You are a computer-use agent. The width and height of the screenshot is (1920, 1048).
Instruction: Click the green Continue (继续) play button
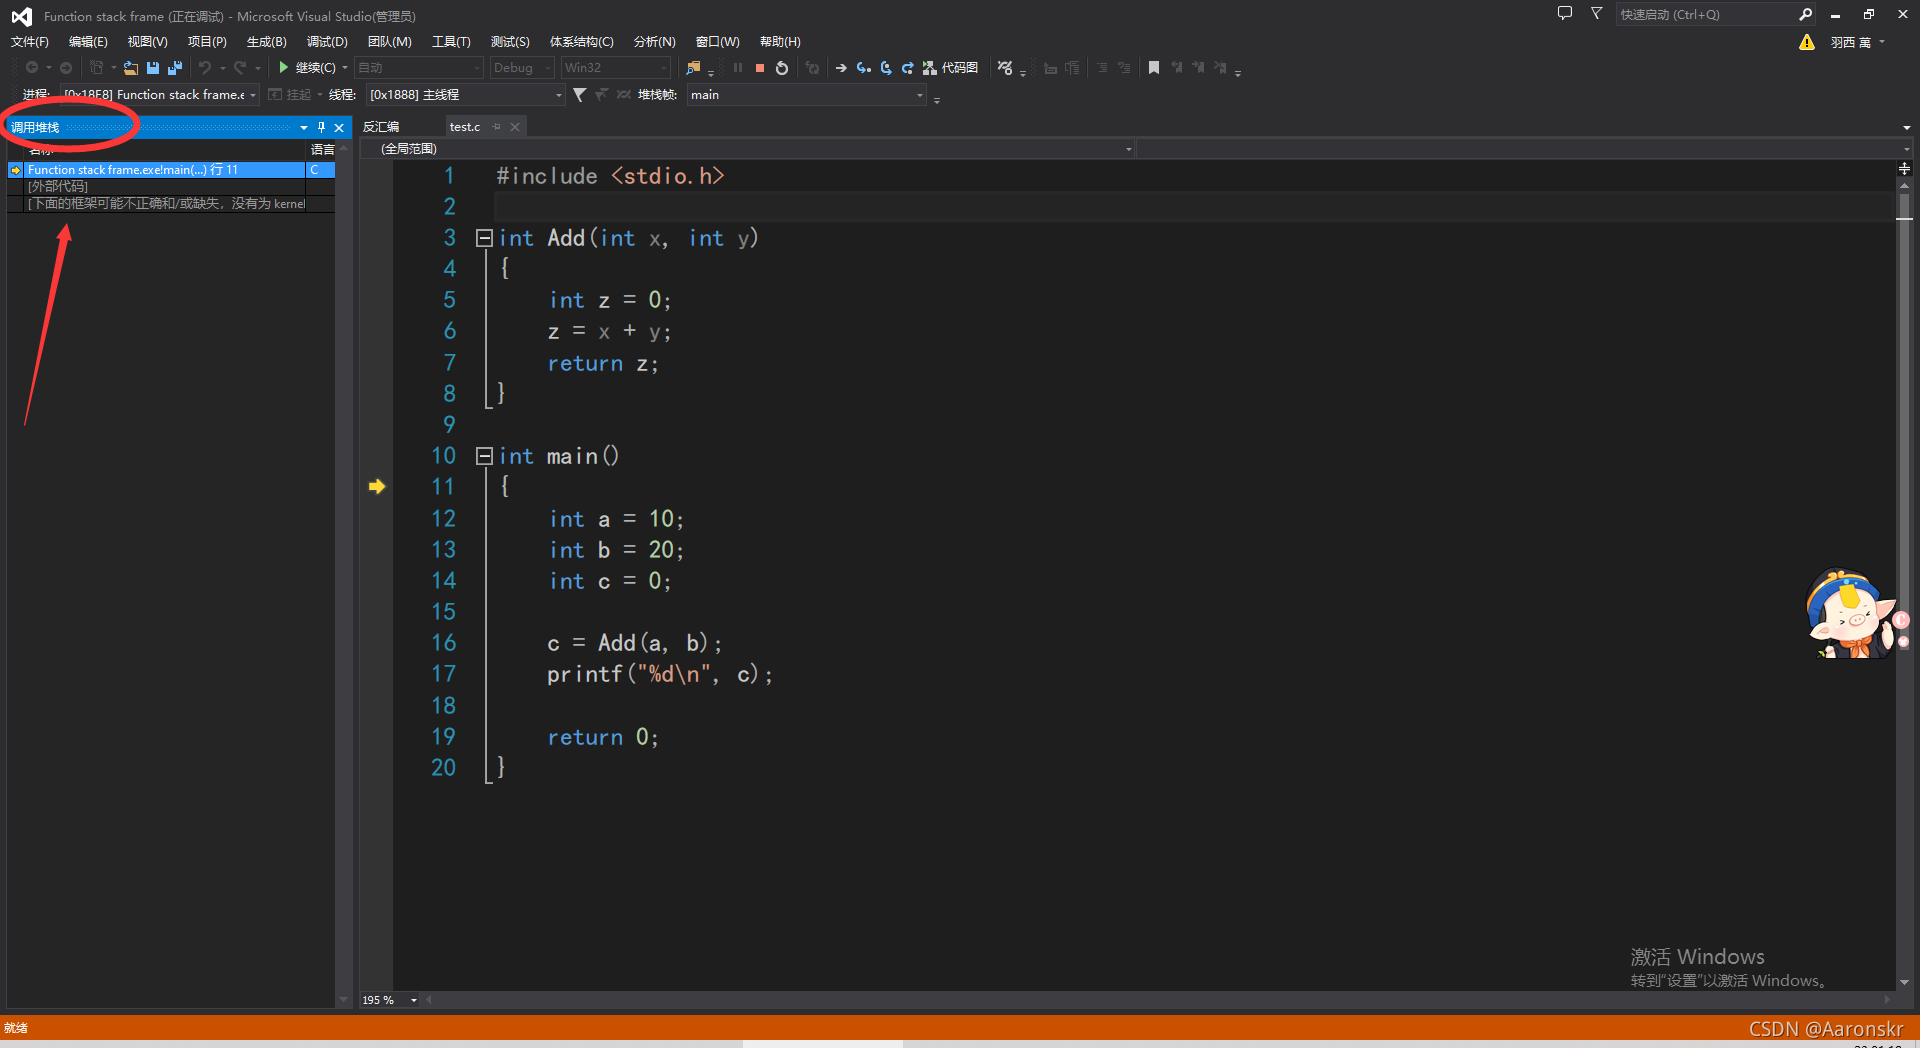[284, 67]
